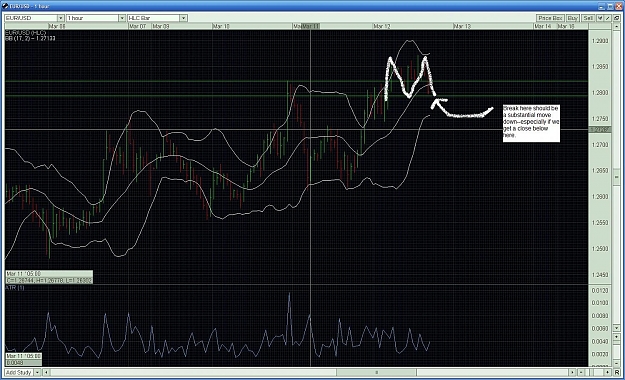The image size is (625, 380).
Task: Click minus button of bottom time zoom
Action: pos(582,372)
